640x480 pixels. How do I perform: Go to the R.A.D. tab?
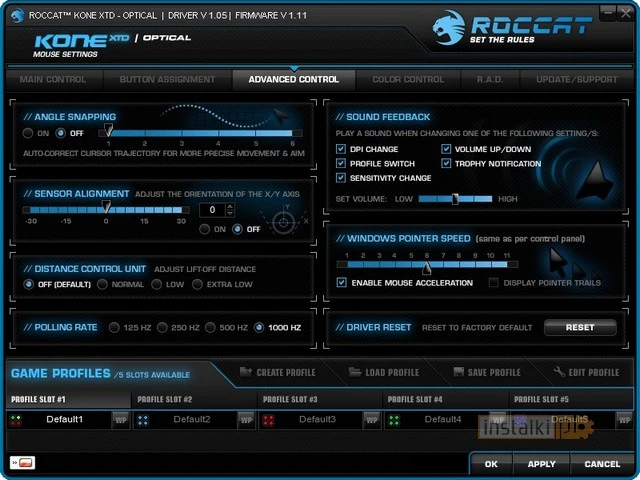490,80
